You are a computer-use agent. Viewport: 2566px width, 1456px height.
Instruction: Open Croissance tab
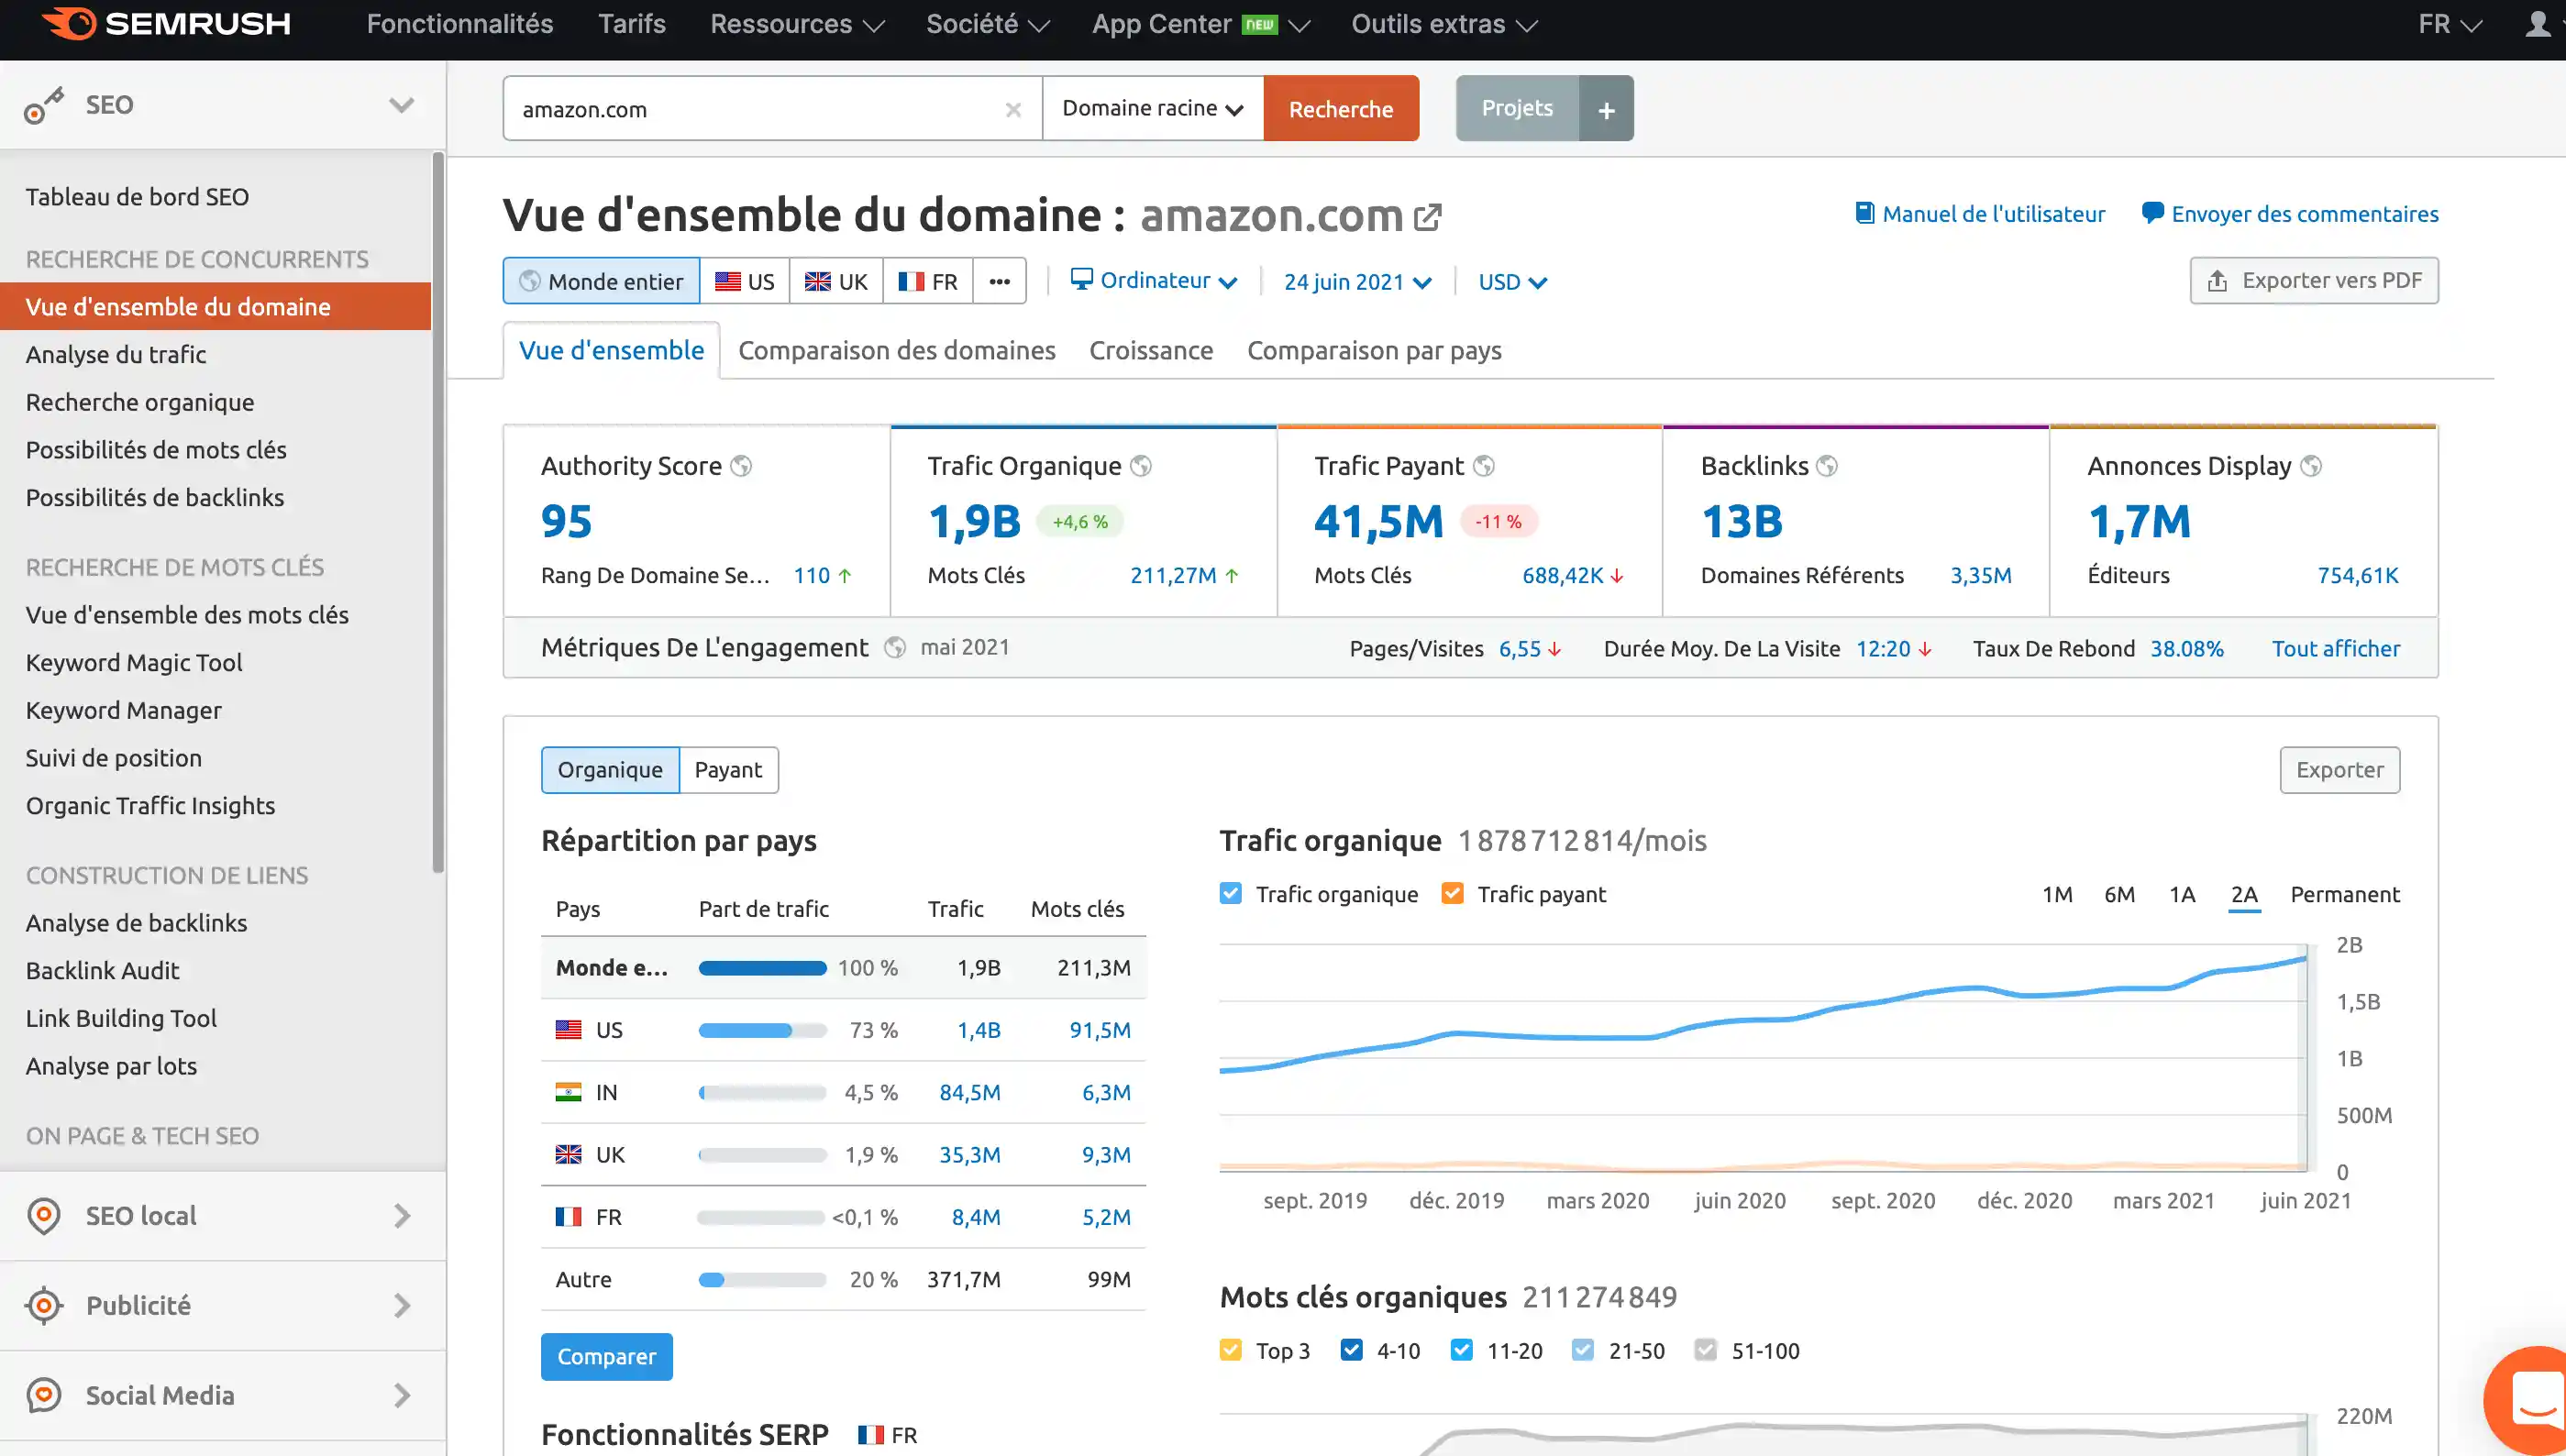tap(1151, 350)
